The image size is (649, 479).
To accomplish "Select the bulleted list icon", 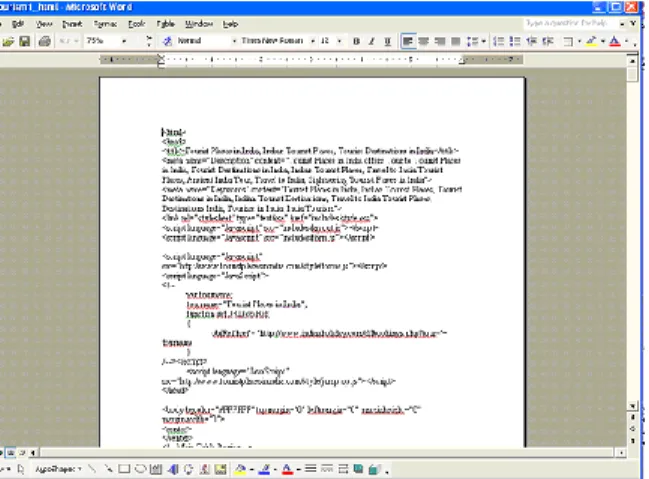I will tap(515, 41).
